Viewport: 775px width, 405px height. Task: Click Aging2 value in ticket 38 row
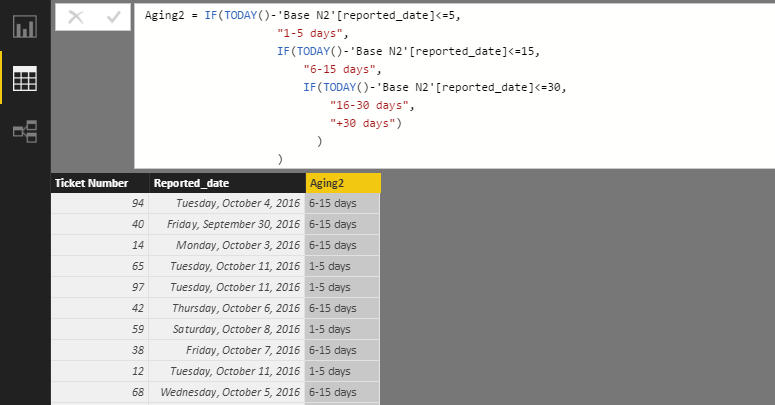coord(343,350)
